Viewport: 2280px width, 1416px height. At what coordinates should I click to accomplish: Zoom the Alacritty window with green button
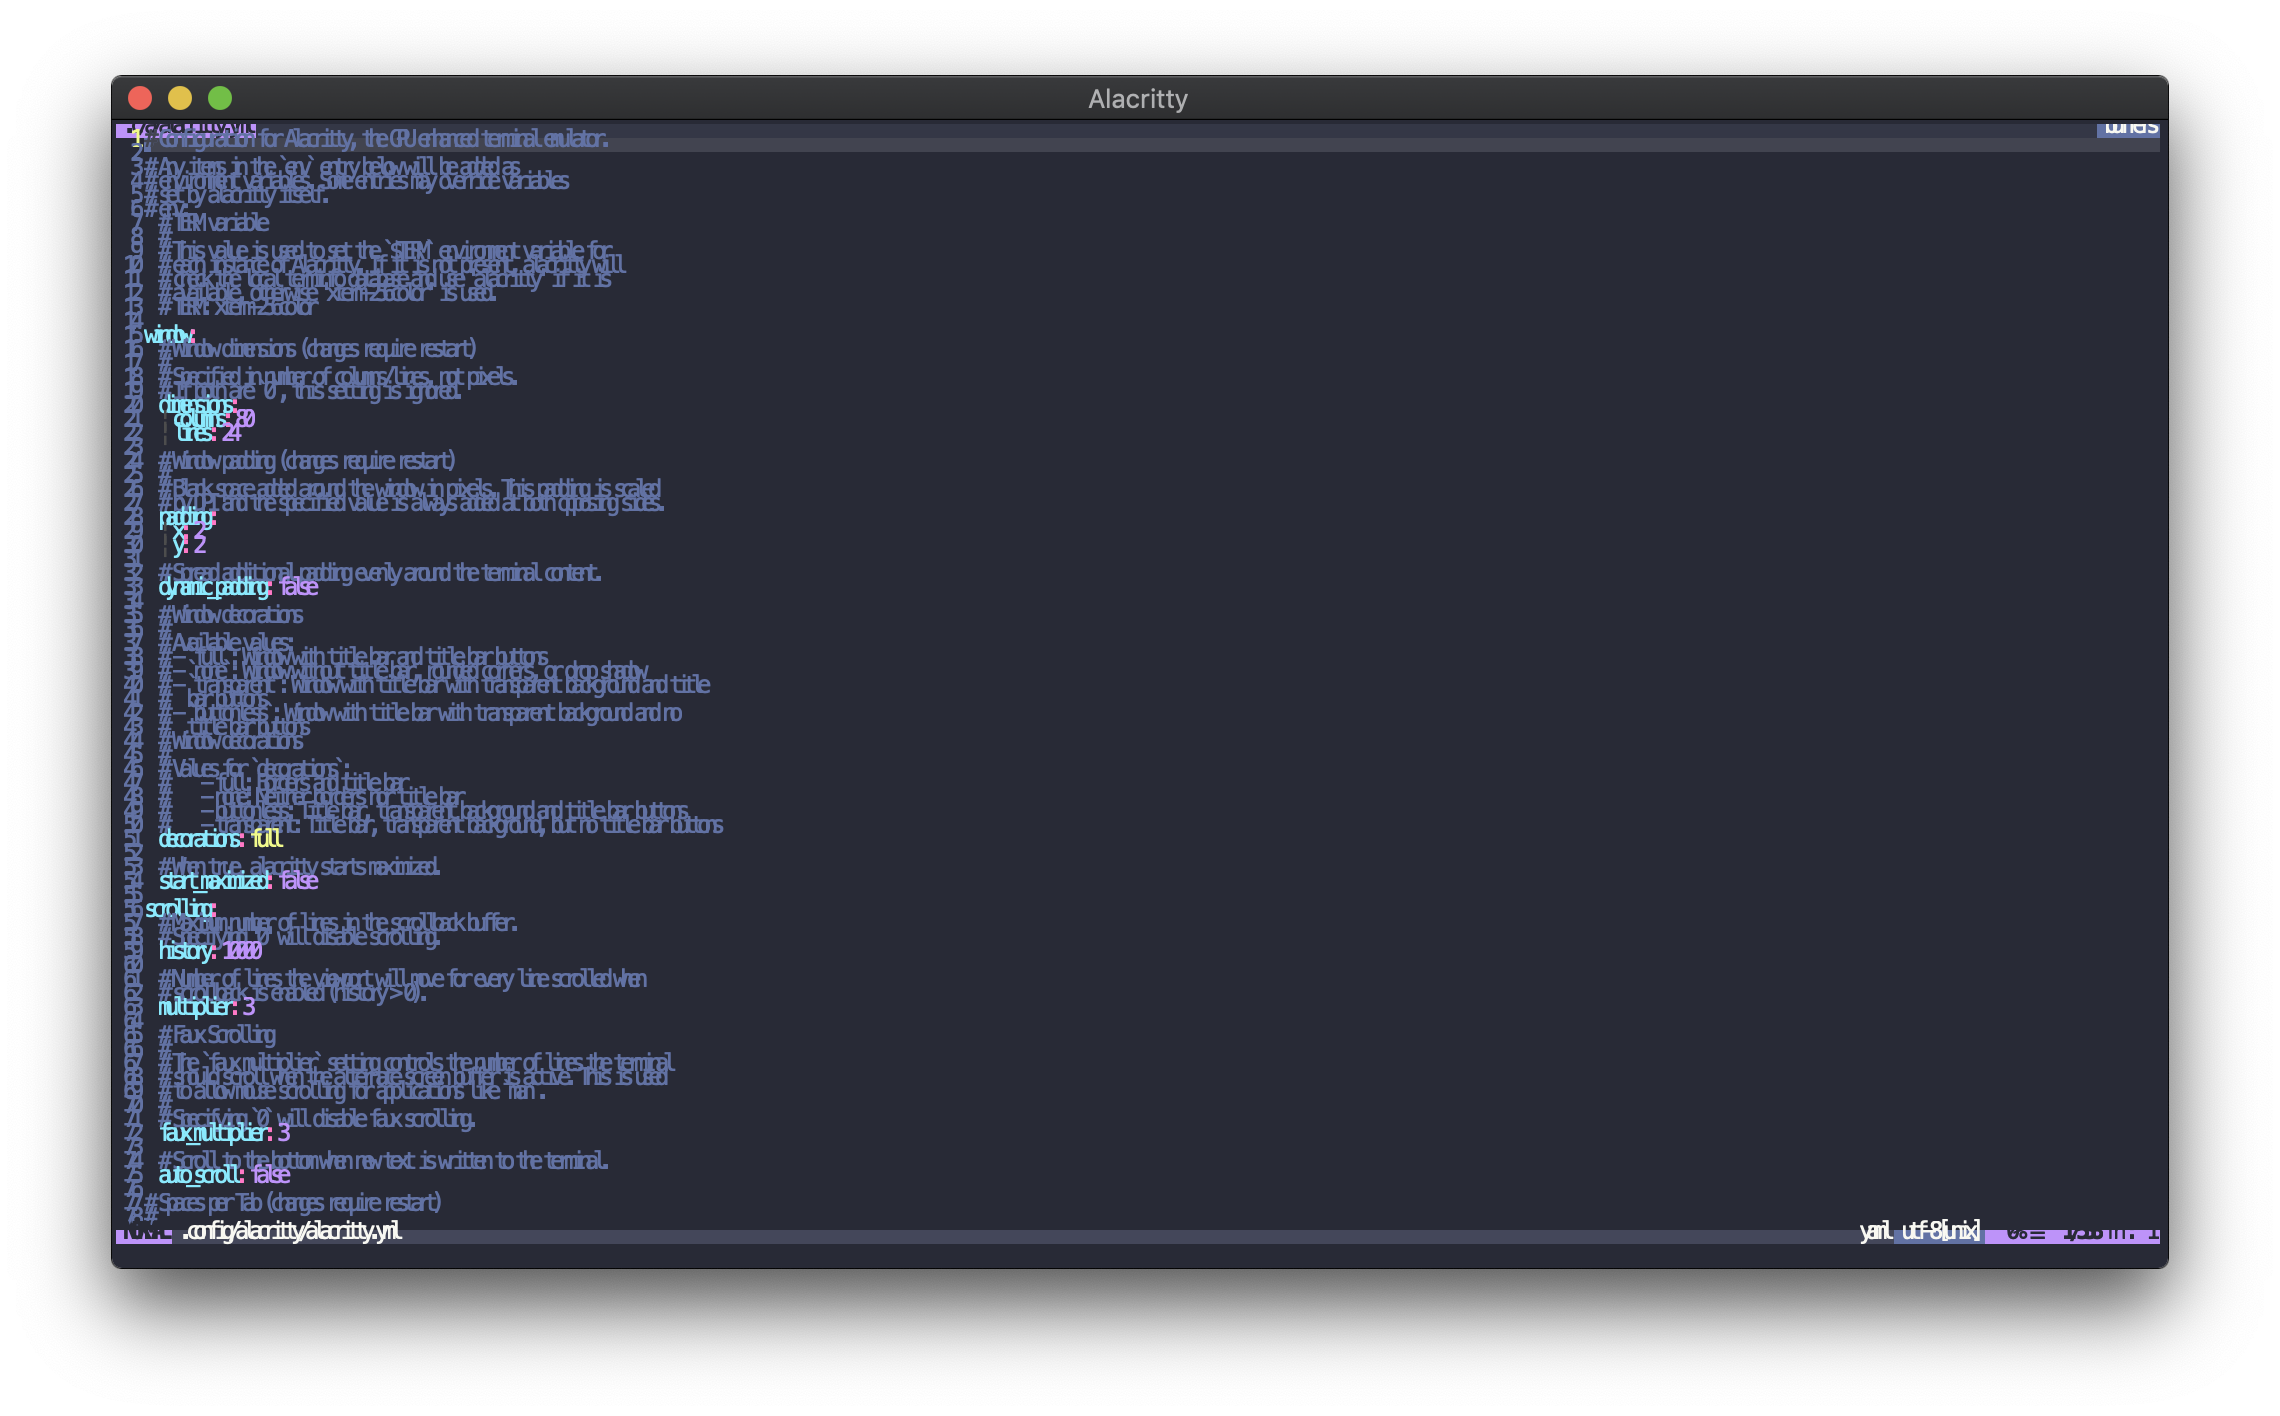click(220, 98)
